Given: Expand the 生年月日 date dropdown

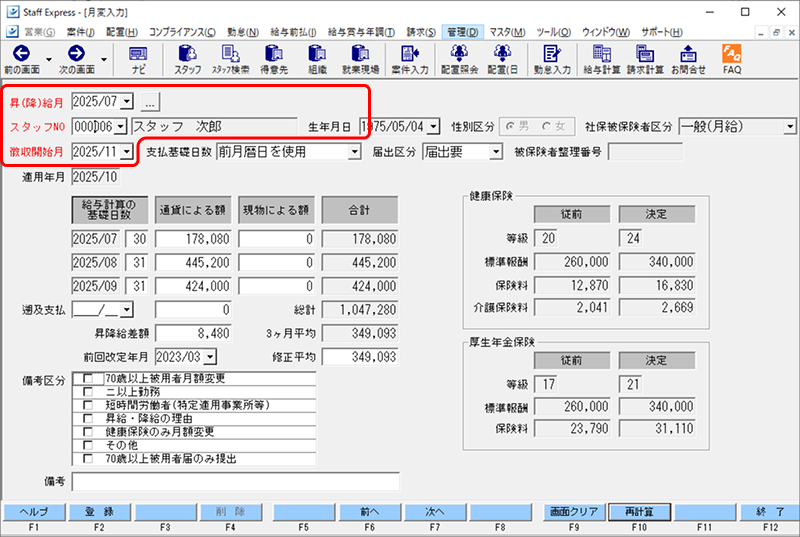Looking at the screenshot, I should (x=434, y=126).
